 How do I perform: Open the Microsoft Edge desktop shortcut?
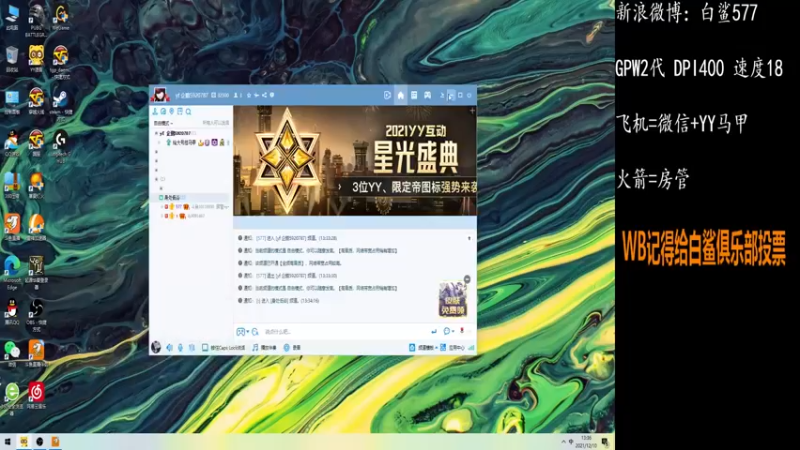pos(12,273)
